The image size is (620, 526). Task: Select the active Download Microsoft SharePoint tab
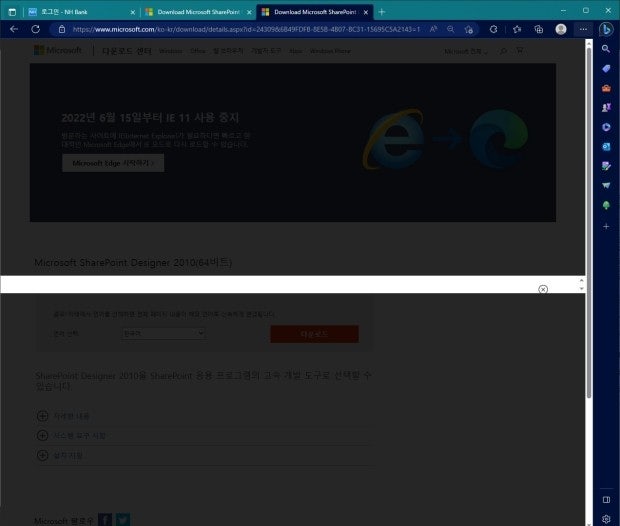pos(315,12)
